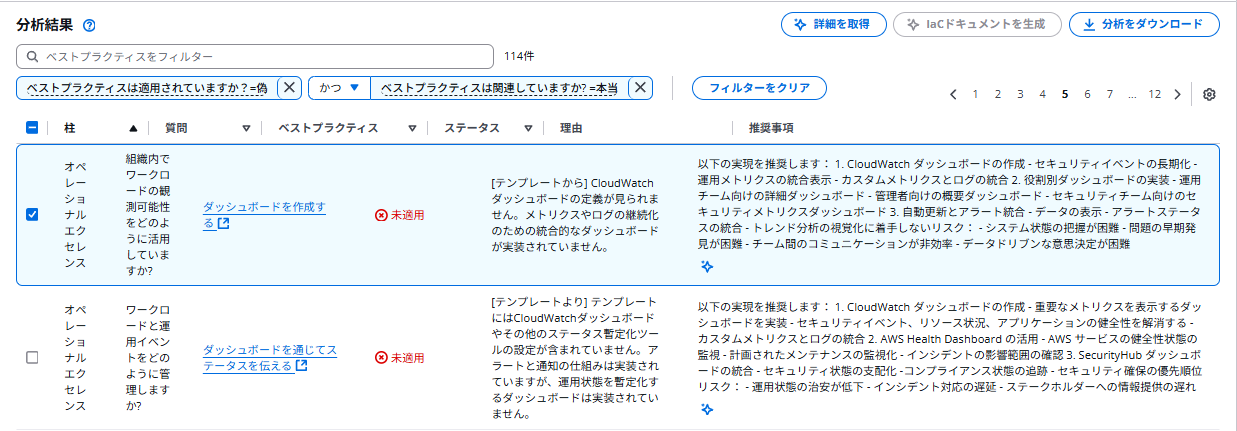Sort by the ステータス column
The width and height of the screenshot is (1237, 431).
pyautogui.click(x=527, y=128)
